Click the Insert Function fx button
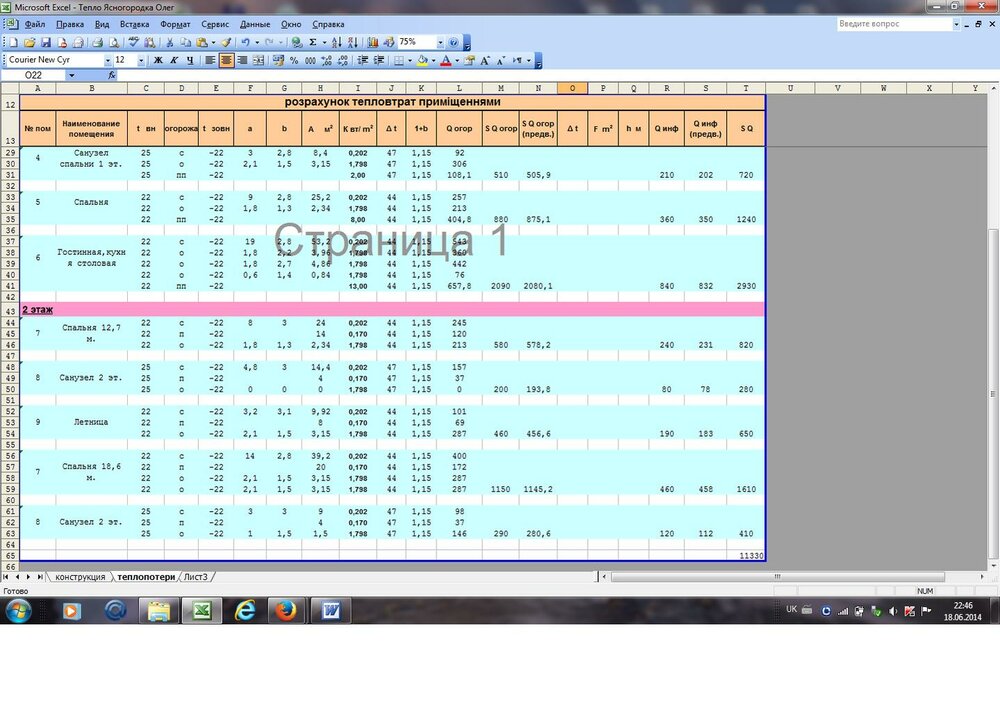Screen dimensions: 1000x716 pos(111,75)
